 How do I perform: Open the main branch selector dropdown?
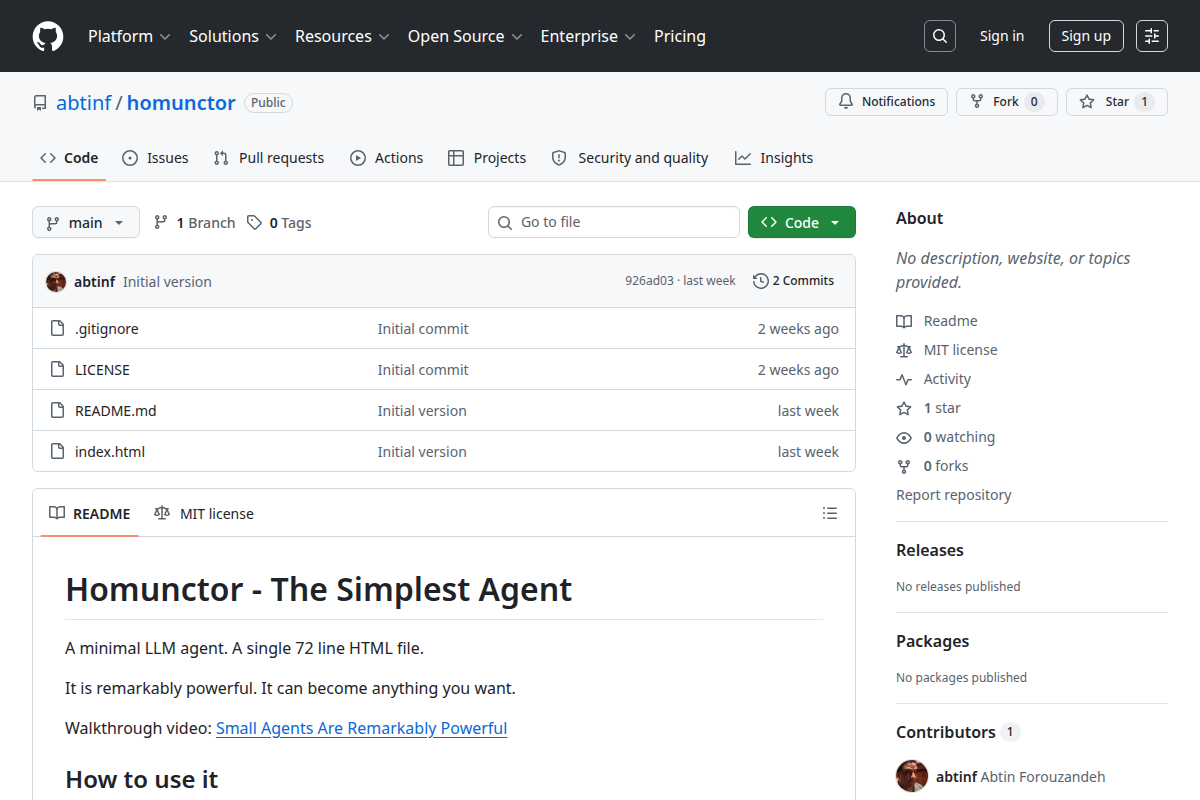click(86, 222)
